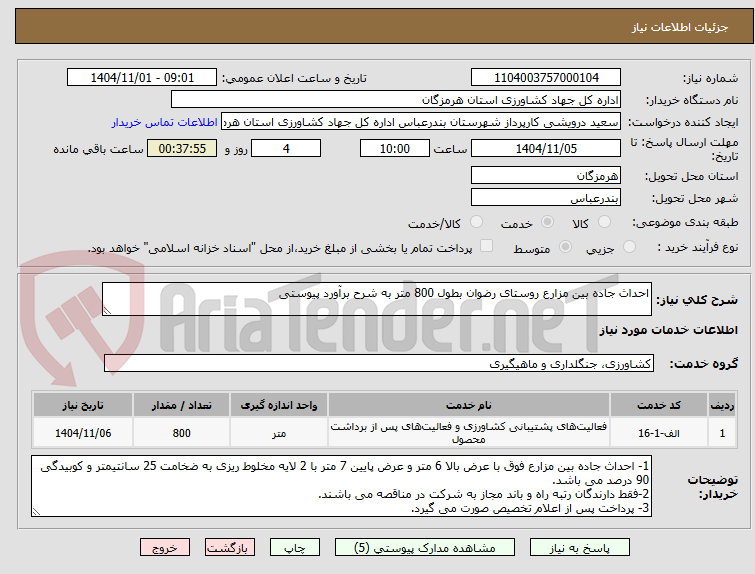The image size is (755, 574).
Task: Select the کالا radio button
Action: [x=604, y=222]
